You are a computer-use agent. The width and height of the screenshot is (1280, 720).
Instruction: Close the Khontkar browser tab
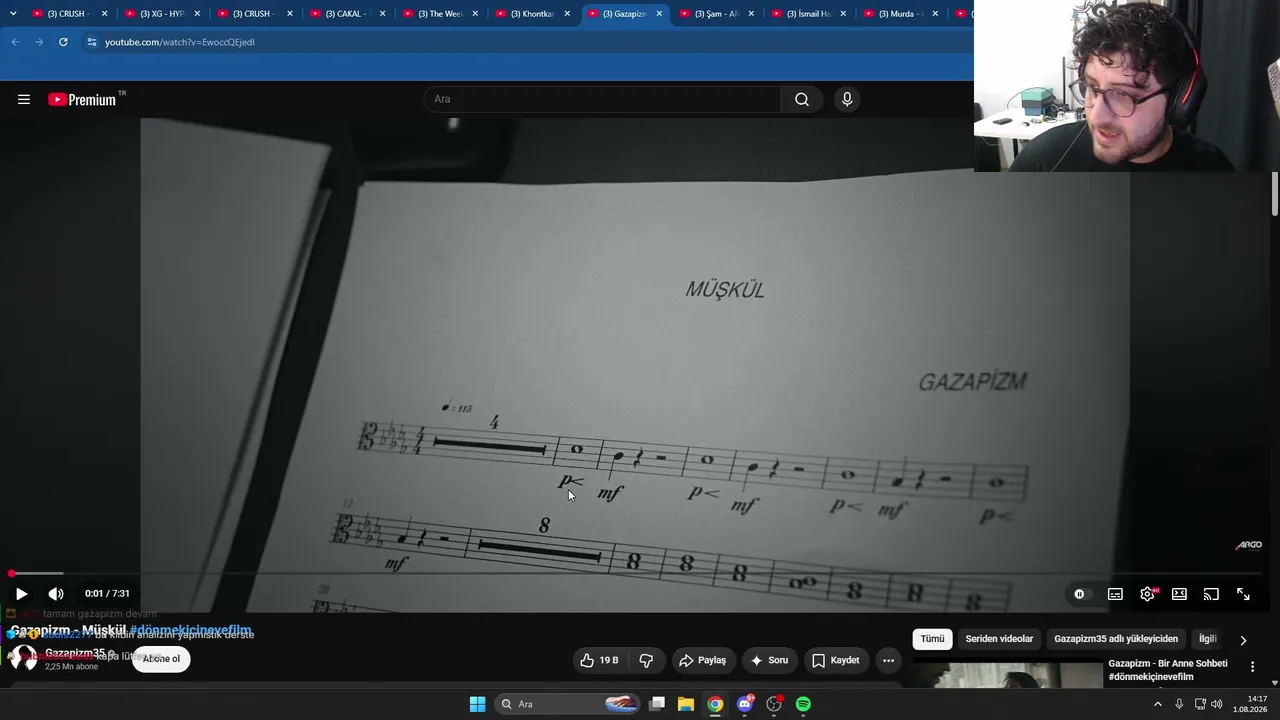tap(566, 14)
